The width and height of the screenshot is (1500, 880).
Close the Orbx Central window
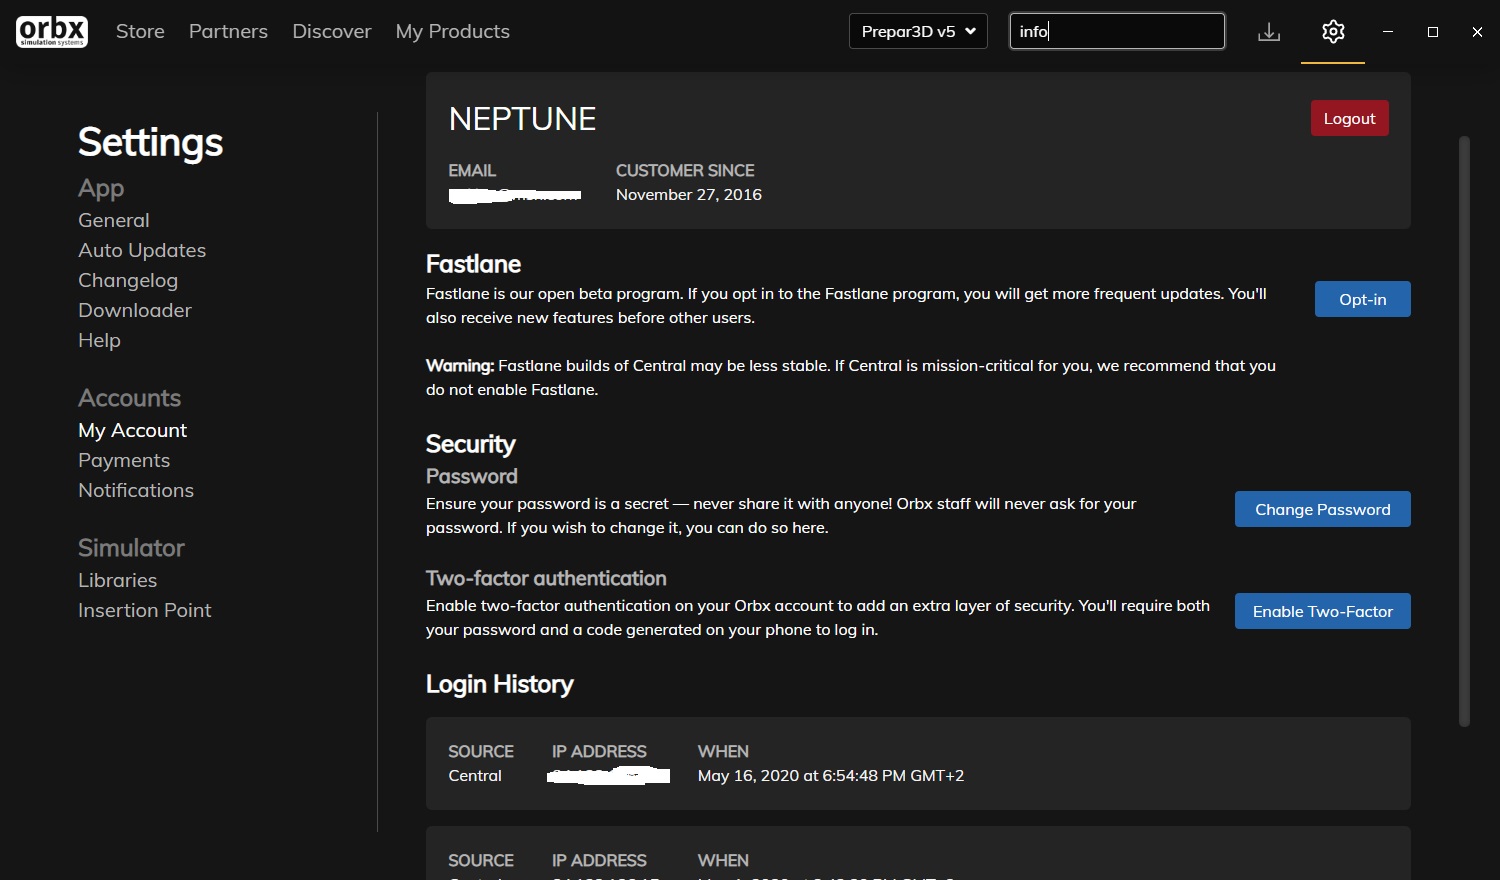(1477, 32)
